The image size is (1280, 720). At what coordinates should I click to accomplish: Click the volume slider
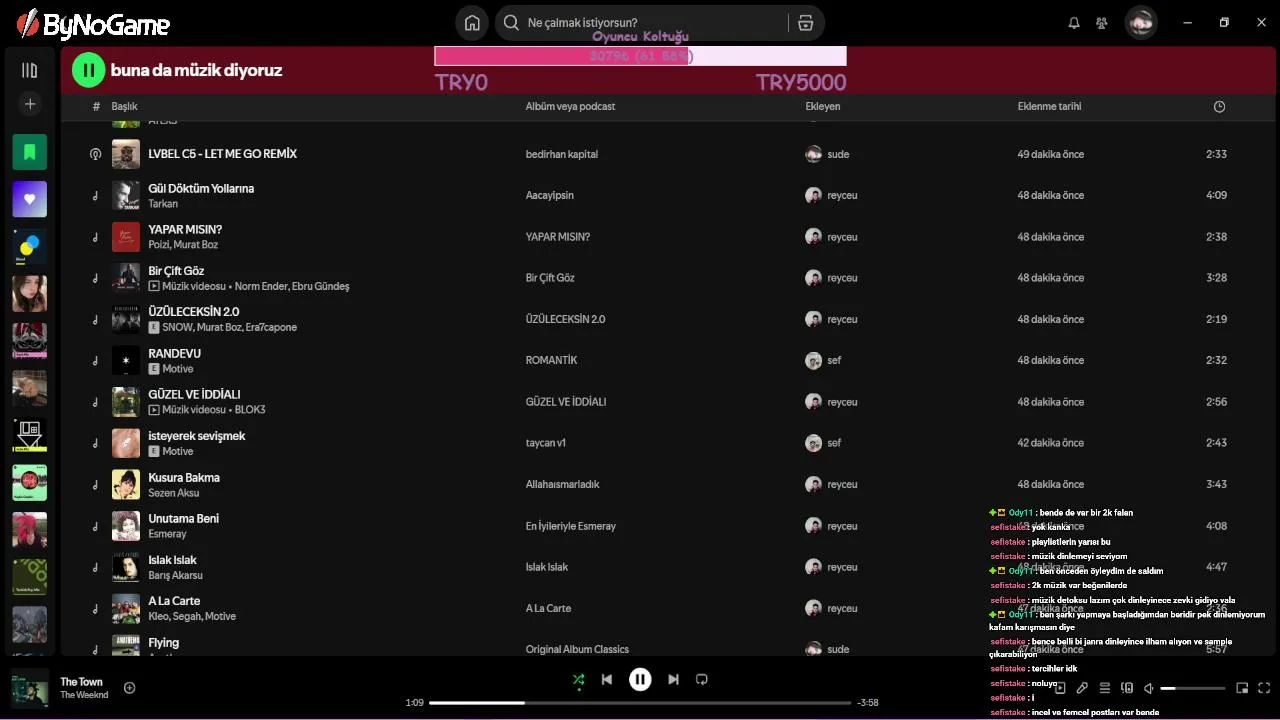[x=1192, y=688]
